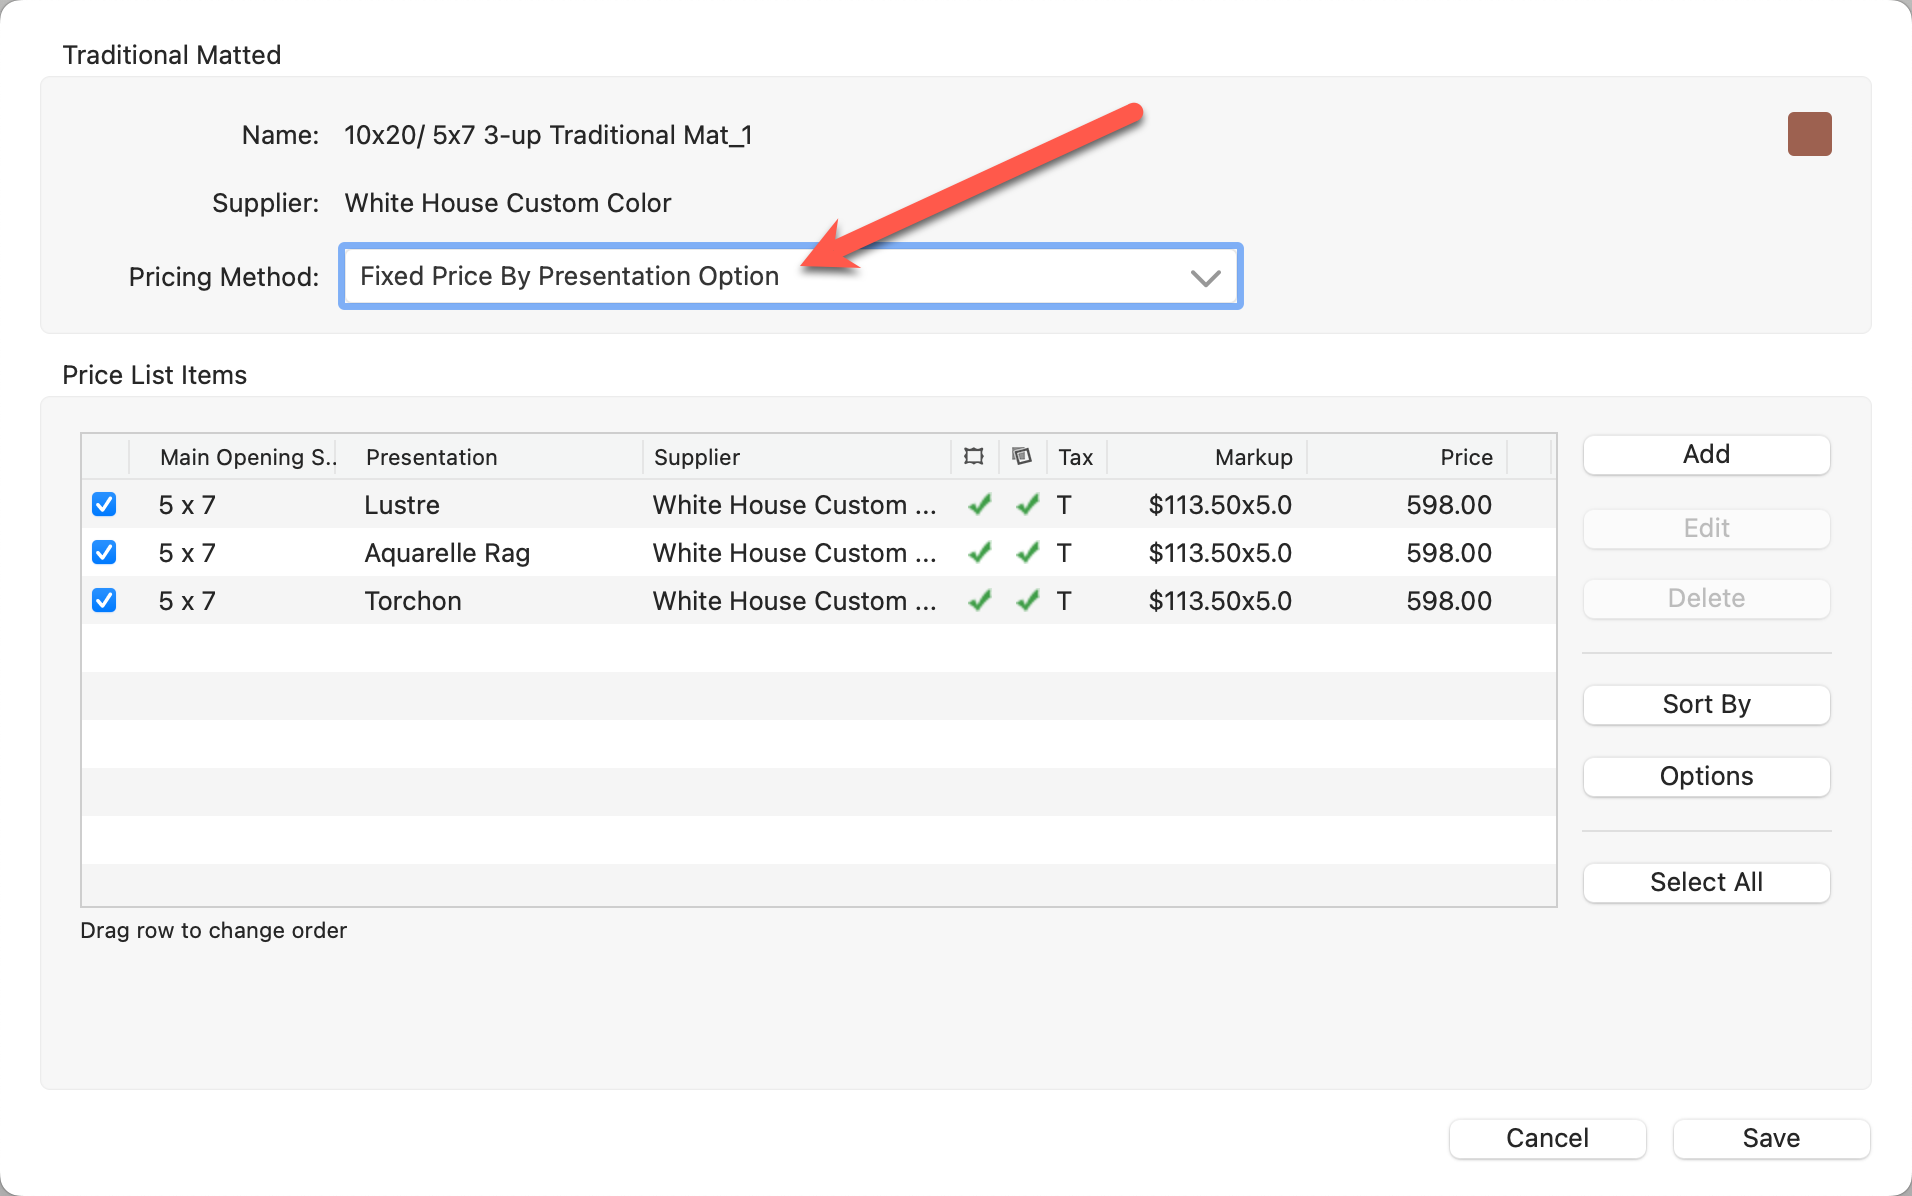1912x1196 pixels.
Task: Uncheck the Aquarelle Rag row checkbox
Action: 104,553
